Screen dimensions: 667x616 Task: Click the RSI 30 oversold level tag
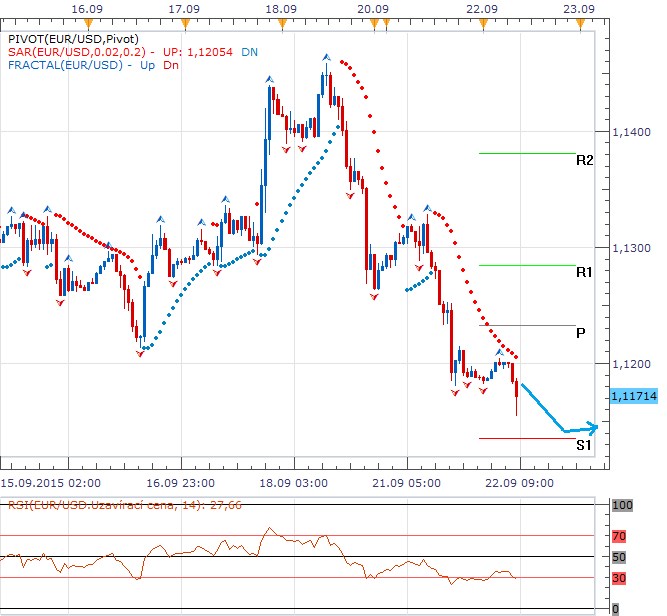click(x=618, y=577)
